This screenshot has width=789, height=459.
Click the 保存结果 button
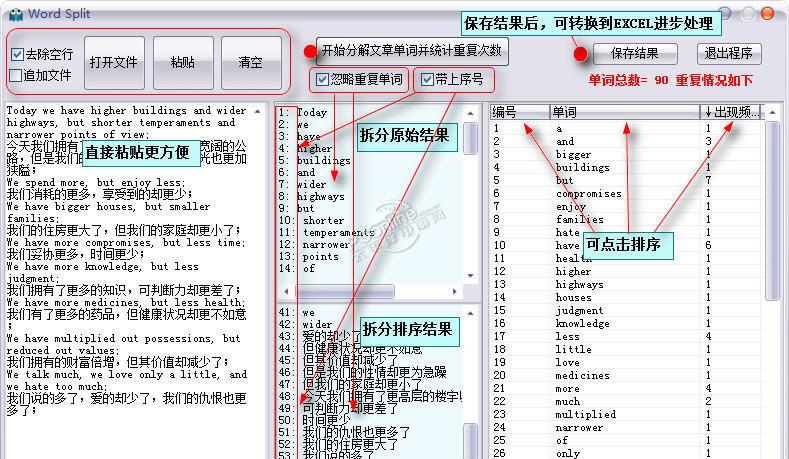[635, 53]
